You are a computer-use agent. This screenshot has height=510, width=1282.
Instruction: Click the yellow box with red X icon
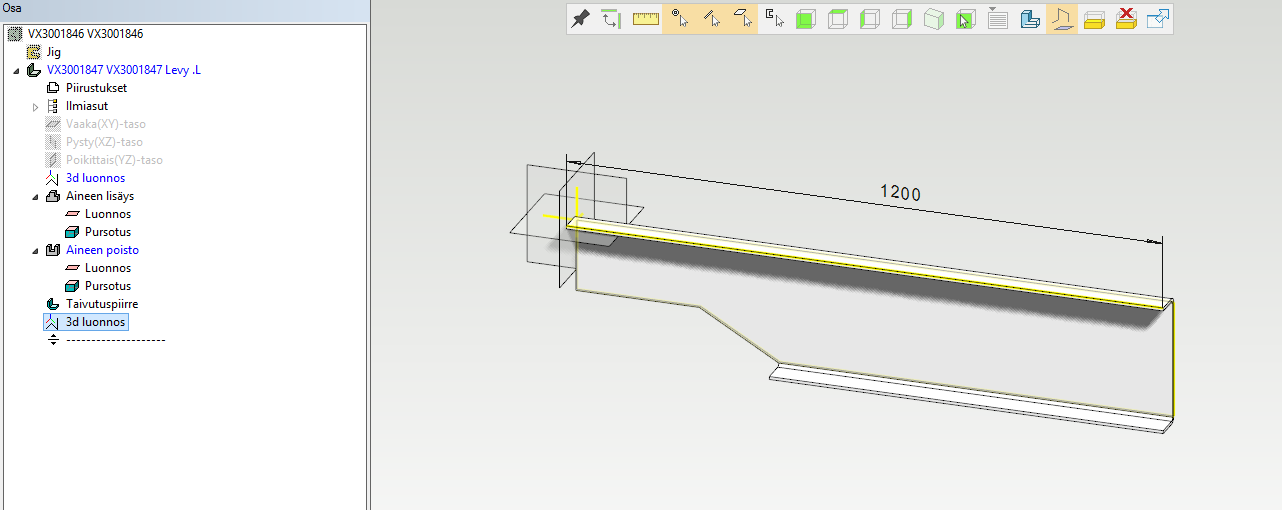point(1126,18)
